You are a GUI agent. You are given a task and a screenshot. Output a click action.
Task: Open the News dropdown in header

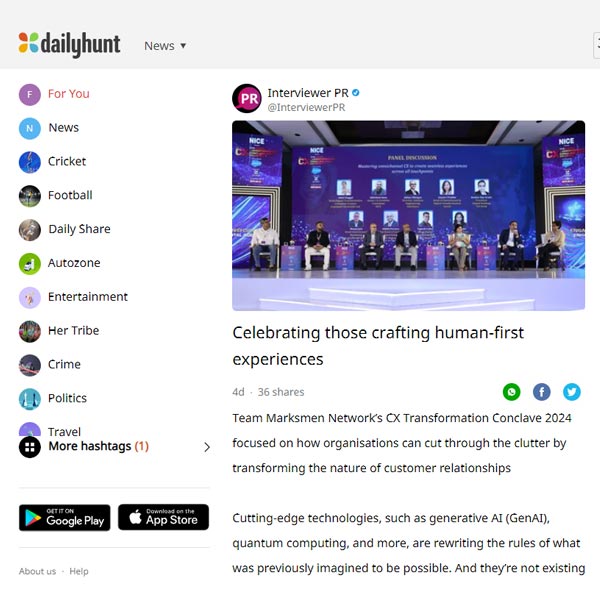(x=165, y=46)
